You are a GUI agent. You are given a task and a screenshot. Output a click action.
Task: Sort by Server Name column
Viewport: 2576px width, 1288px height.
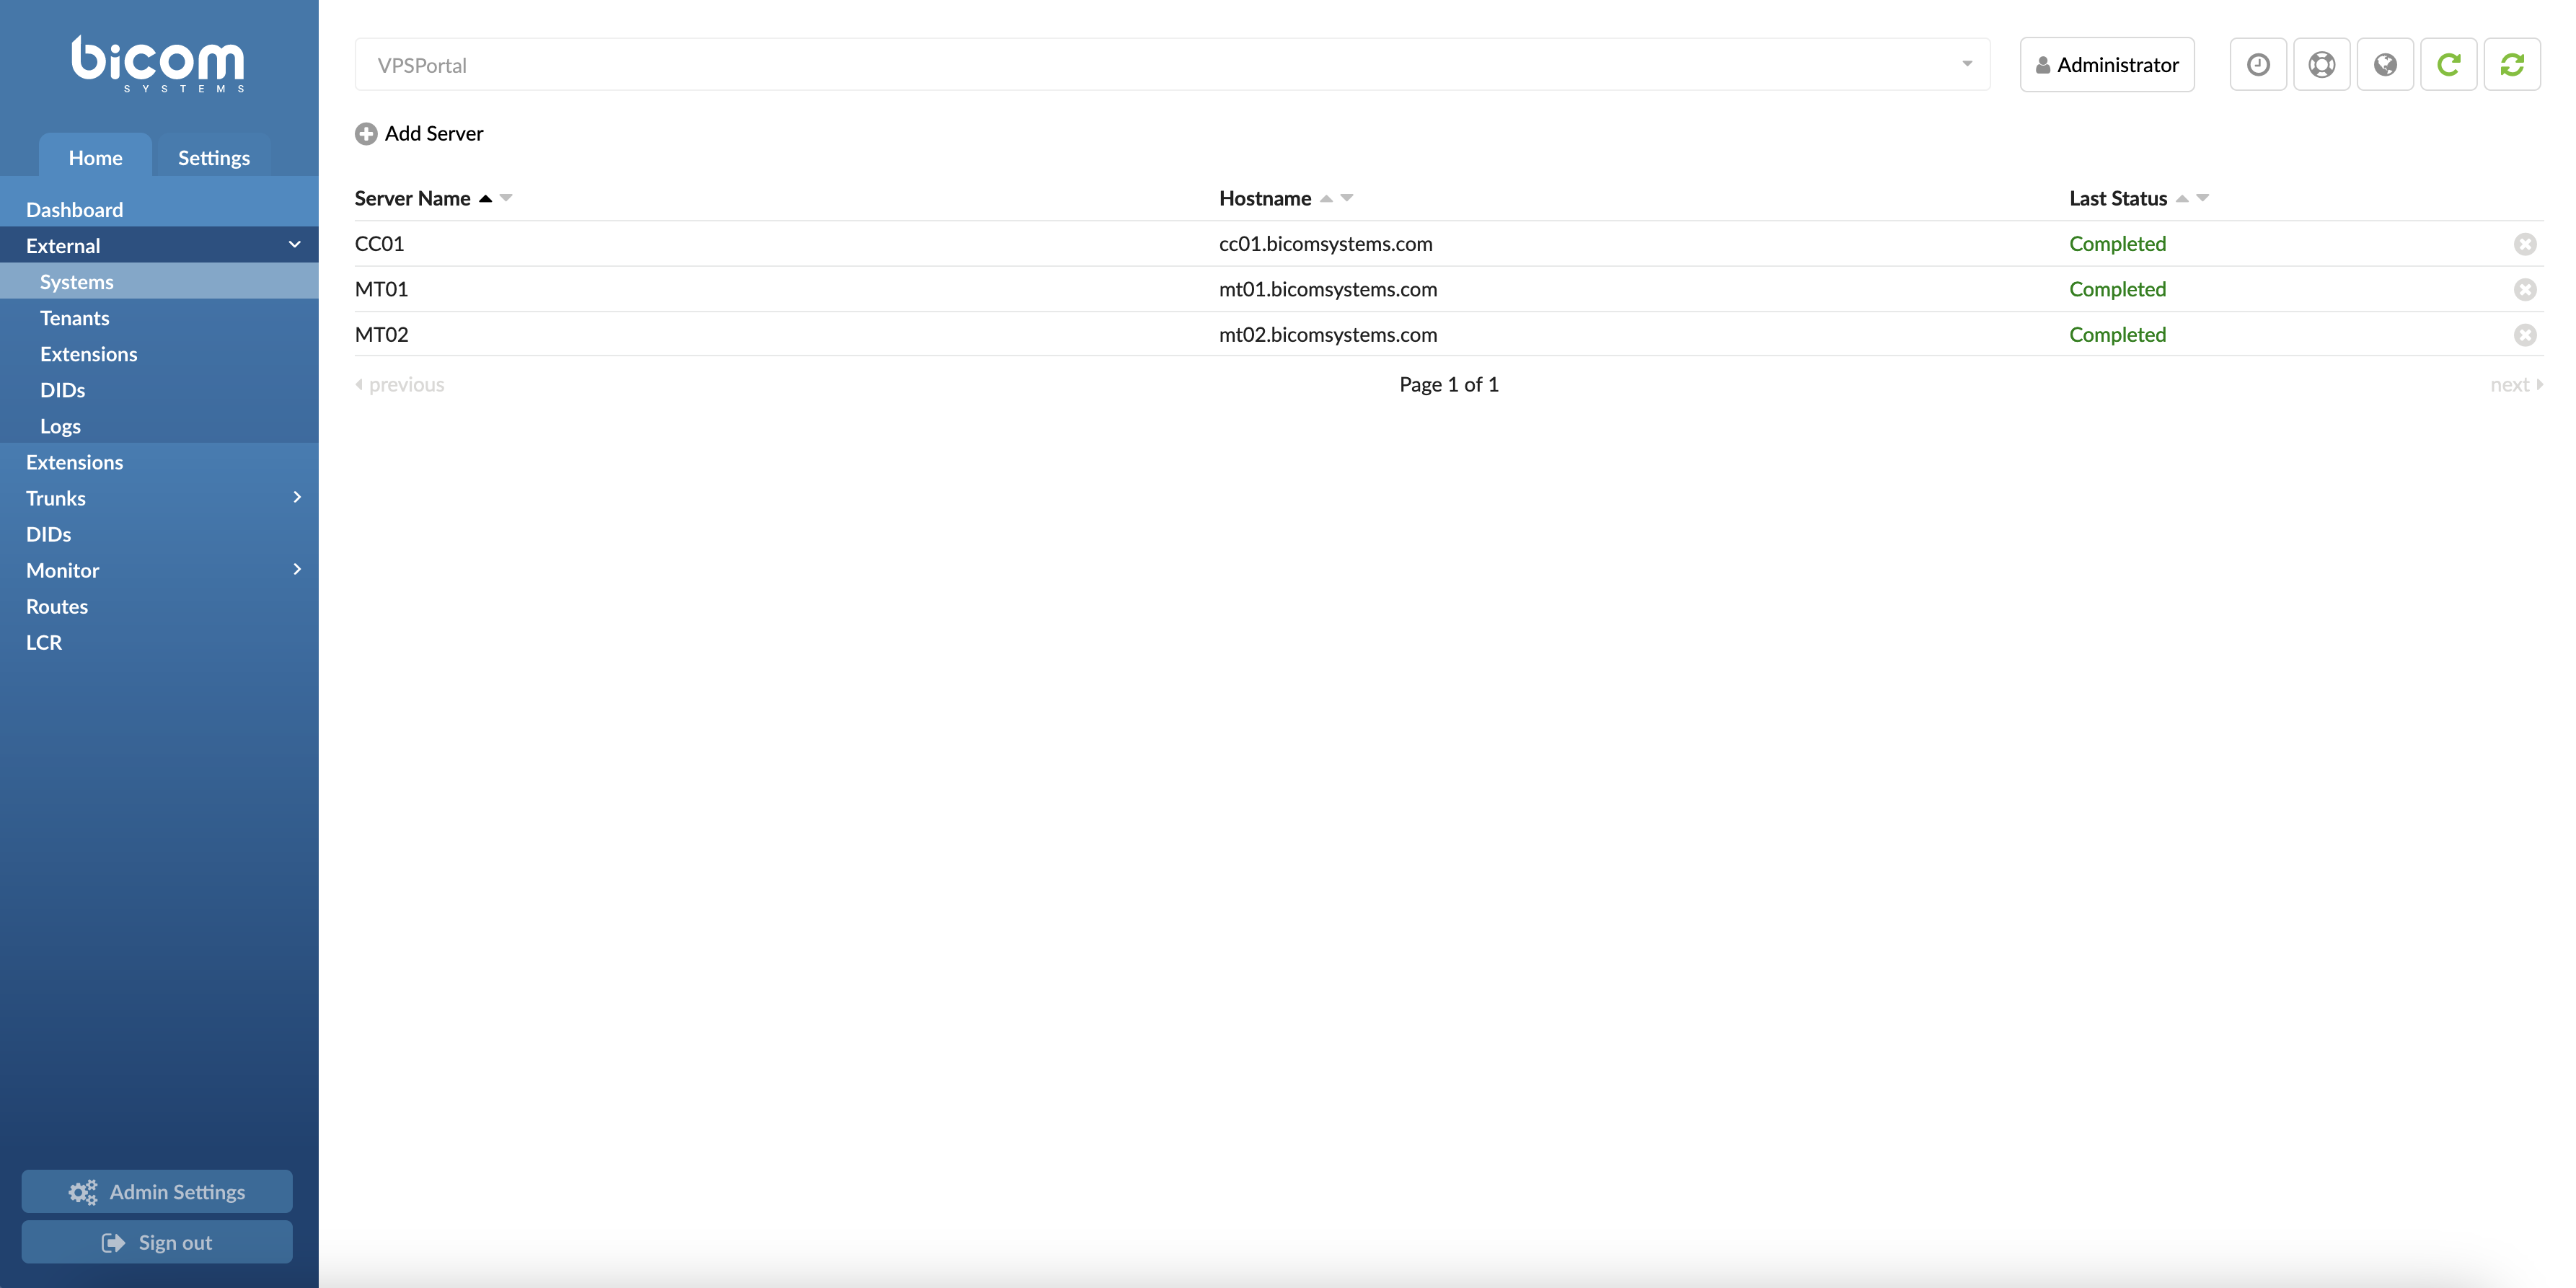[x=485, y=197]
